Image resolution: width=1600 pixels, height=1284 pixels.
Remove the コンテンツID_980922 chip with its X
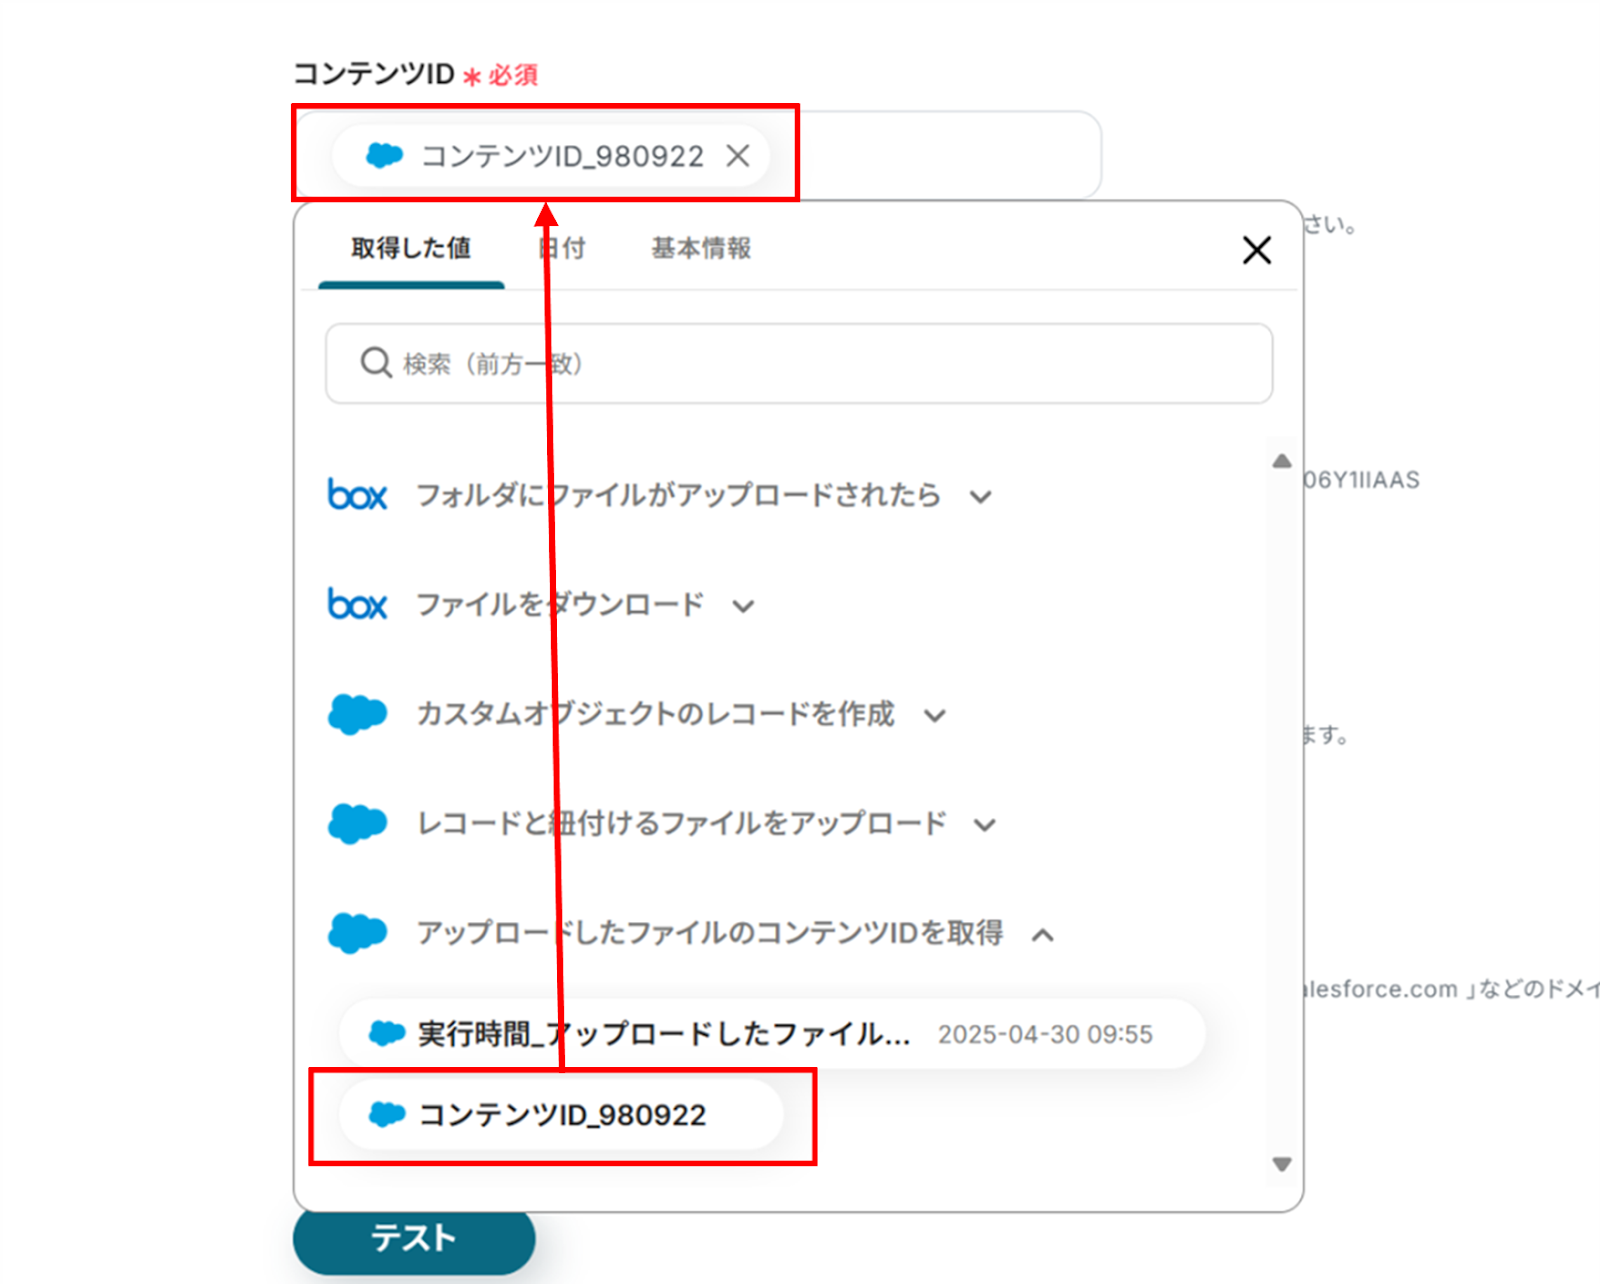tap(738, 156)
